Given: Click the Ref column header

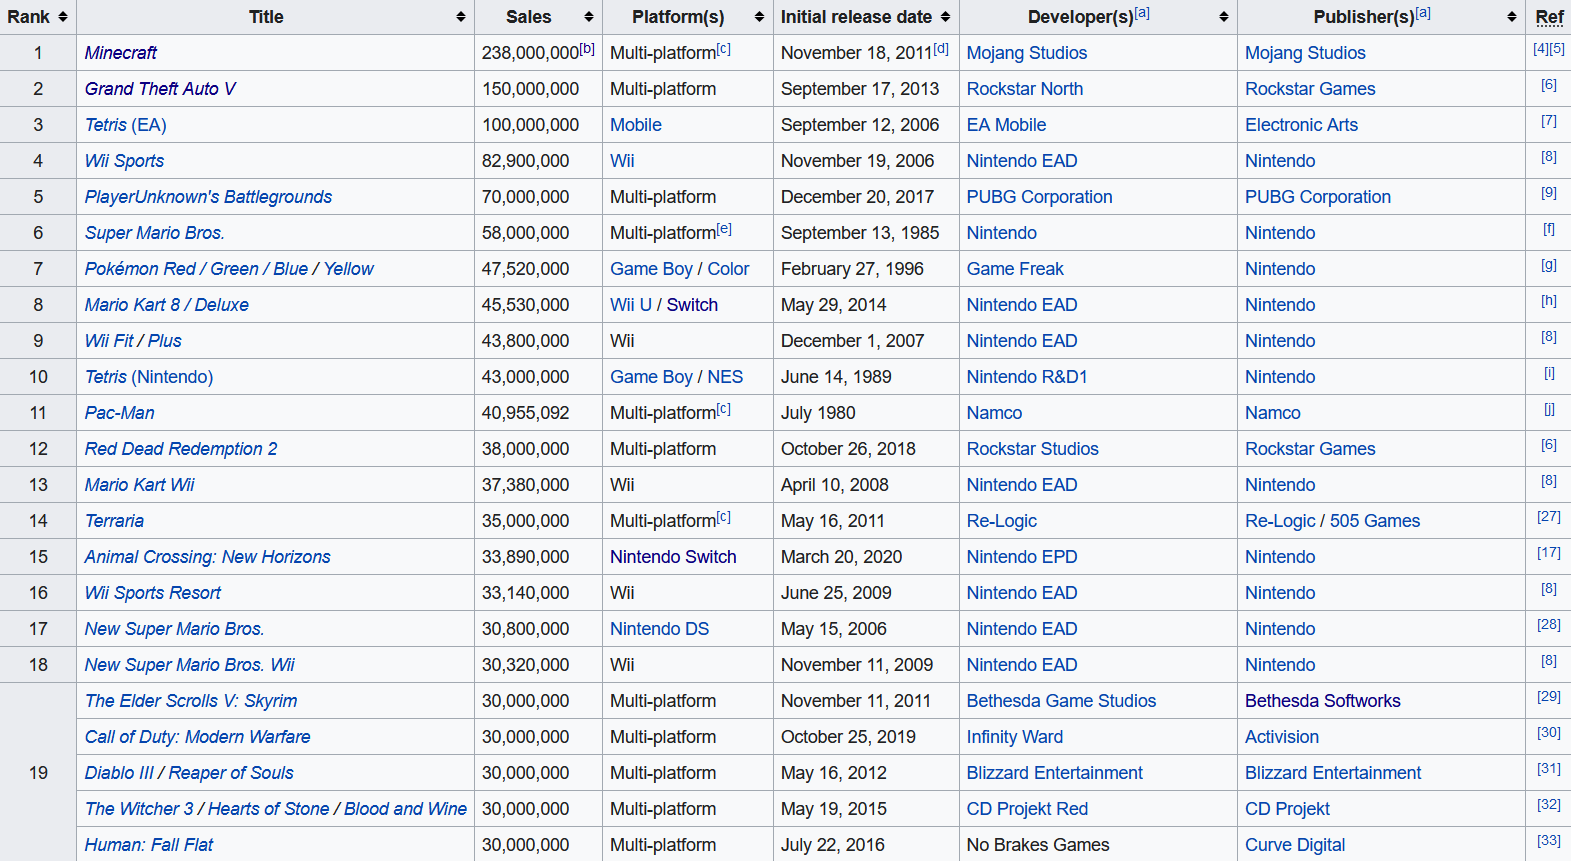Looking at the screenshot, I should point(1549,17).
